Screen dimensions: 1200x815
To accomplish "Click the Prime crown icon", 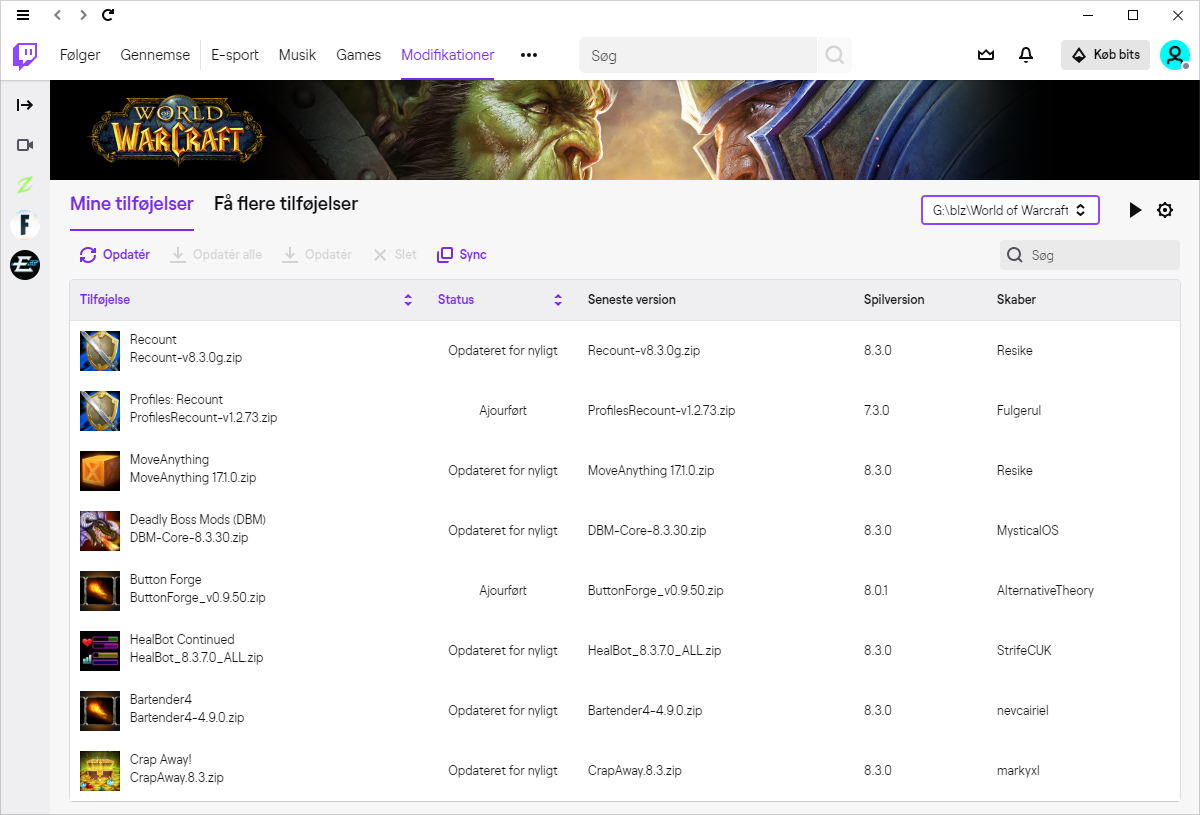I will 986,55.
